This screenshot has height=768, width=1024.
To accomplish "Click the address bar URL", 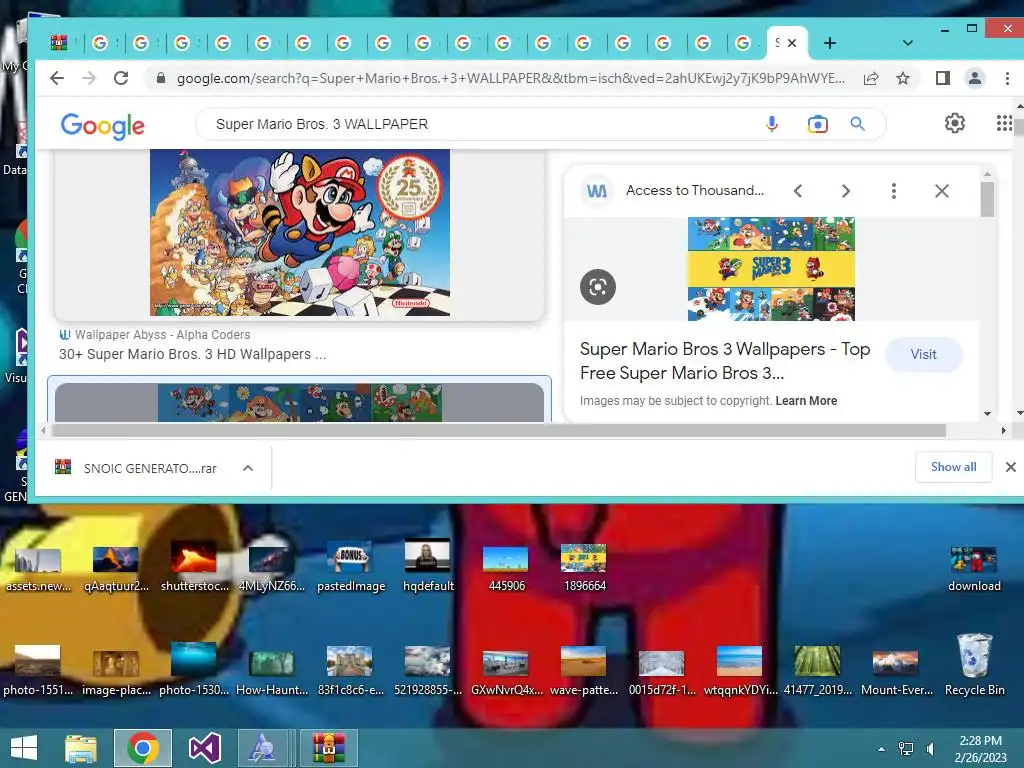I will (x=511, y=78).
